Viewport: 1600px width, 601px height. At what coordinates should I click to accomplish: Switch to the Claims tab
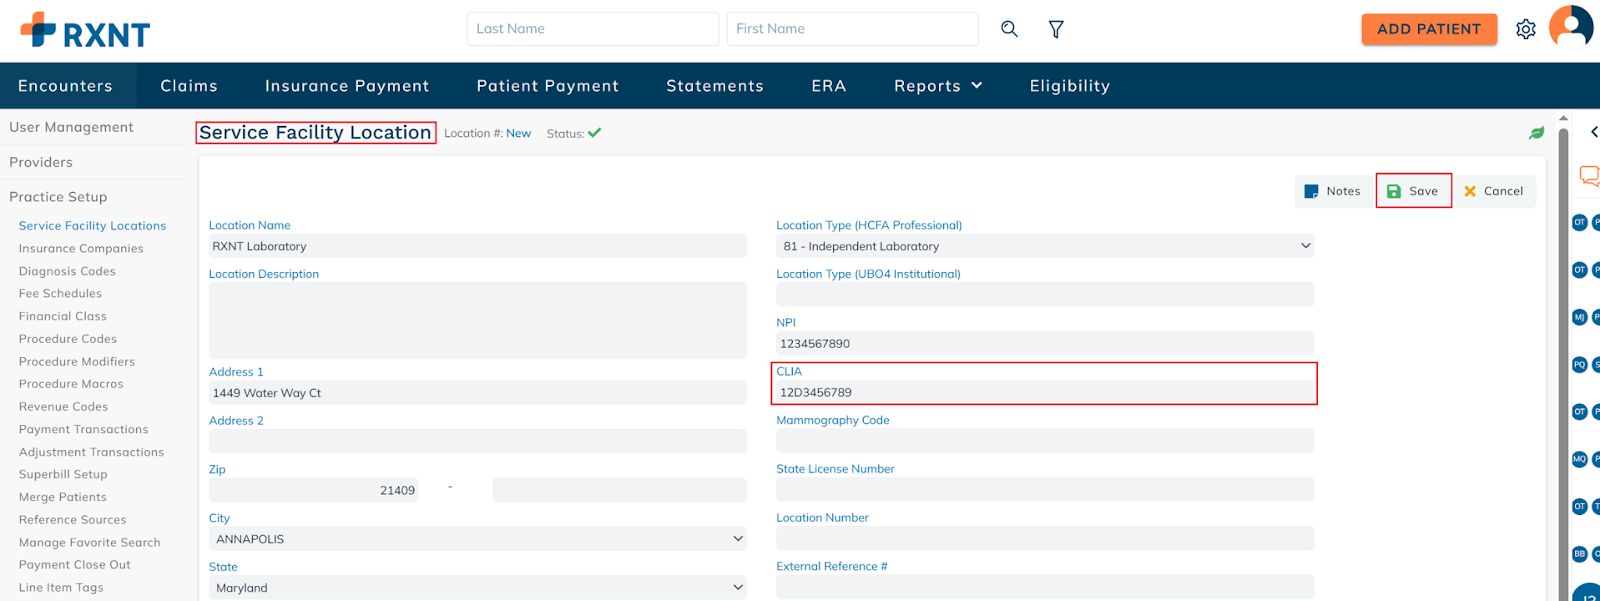[x=189, y=86]
